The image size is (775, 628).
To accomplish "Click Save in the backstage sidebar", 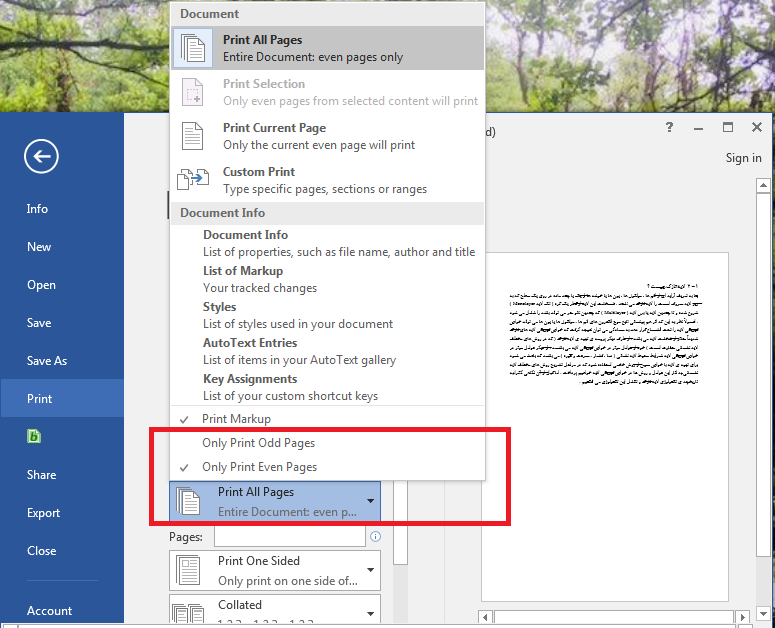I will pos(62,323).
